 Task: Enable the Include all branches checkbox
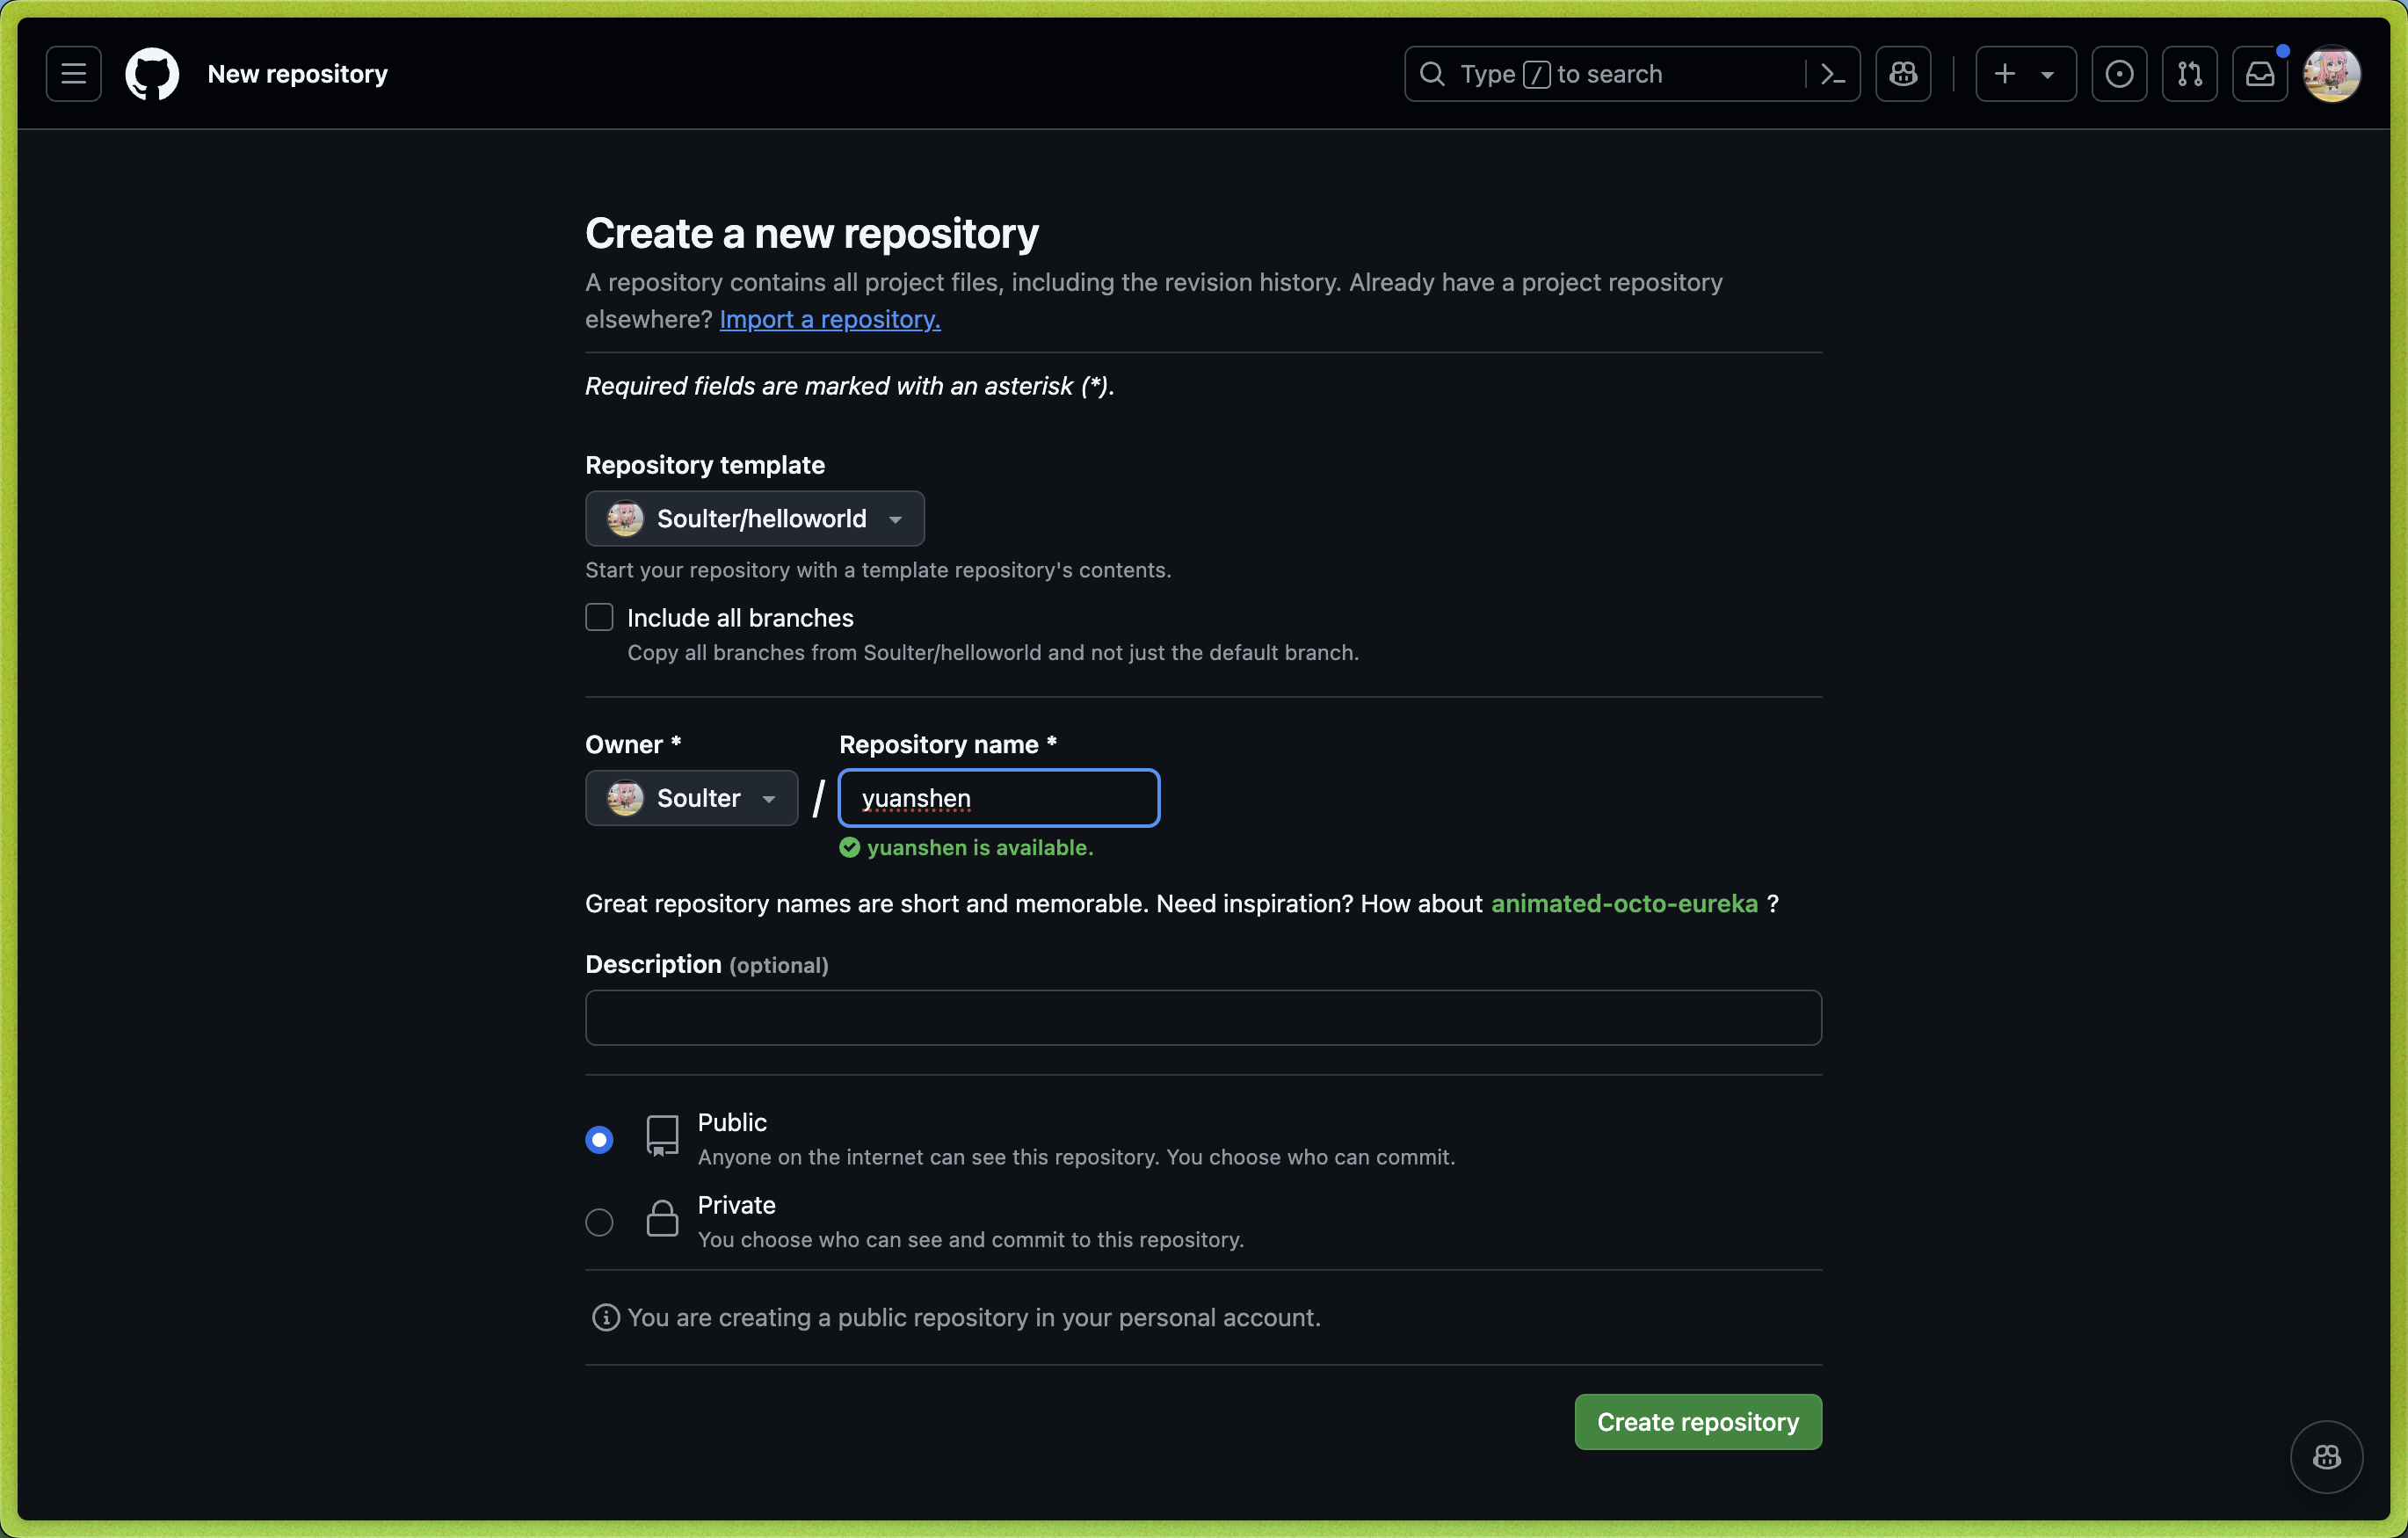point(599,617)
